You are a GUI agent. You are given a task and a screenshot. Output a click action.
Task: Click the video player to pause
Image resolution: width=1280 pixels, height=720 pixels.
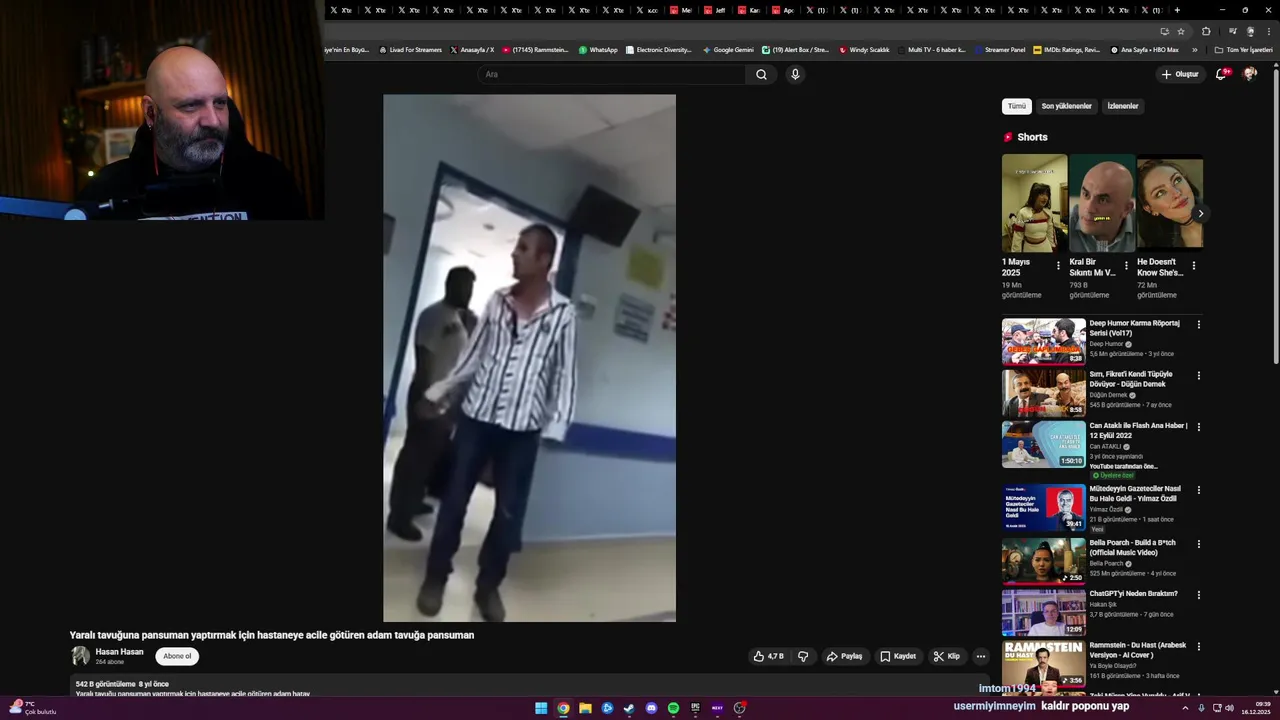pos(529,358)
